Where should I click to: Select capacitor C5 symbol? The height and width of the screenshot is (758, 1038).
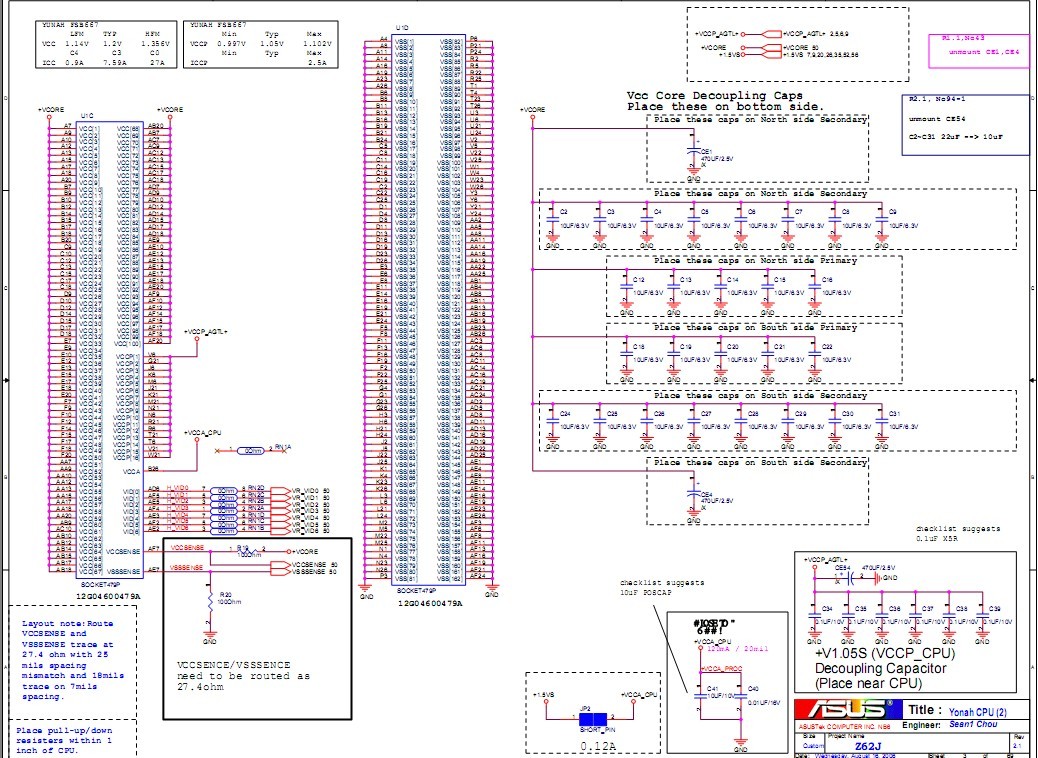[x=693, y=220]
